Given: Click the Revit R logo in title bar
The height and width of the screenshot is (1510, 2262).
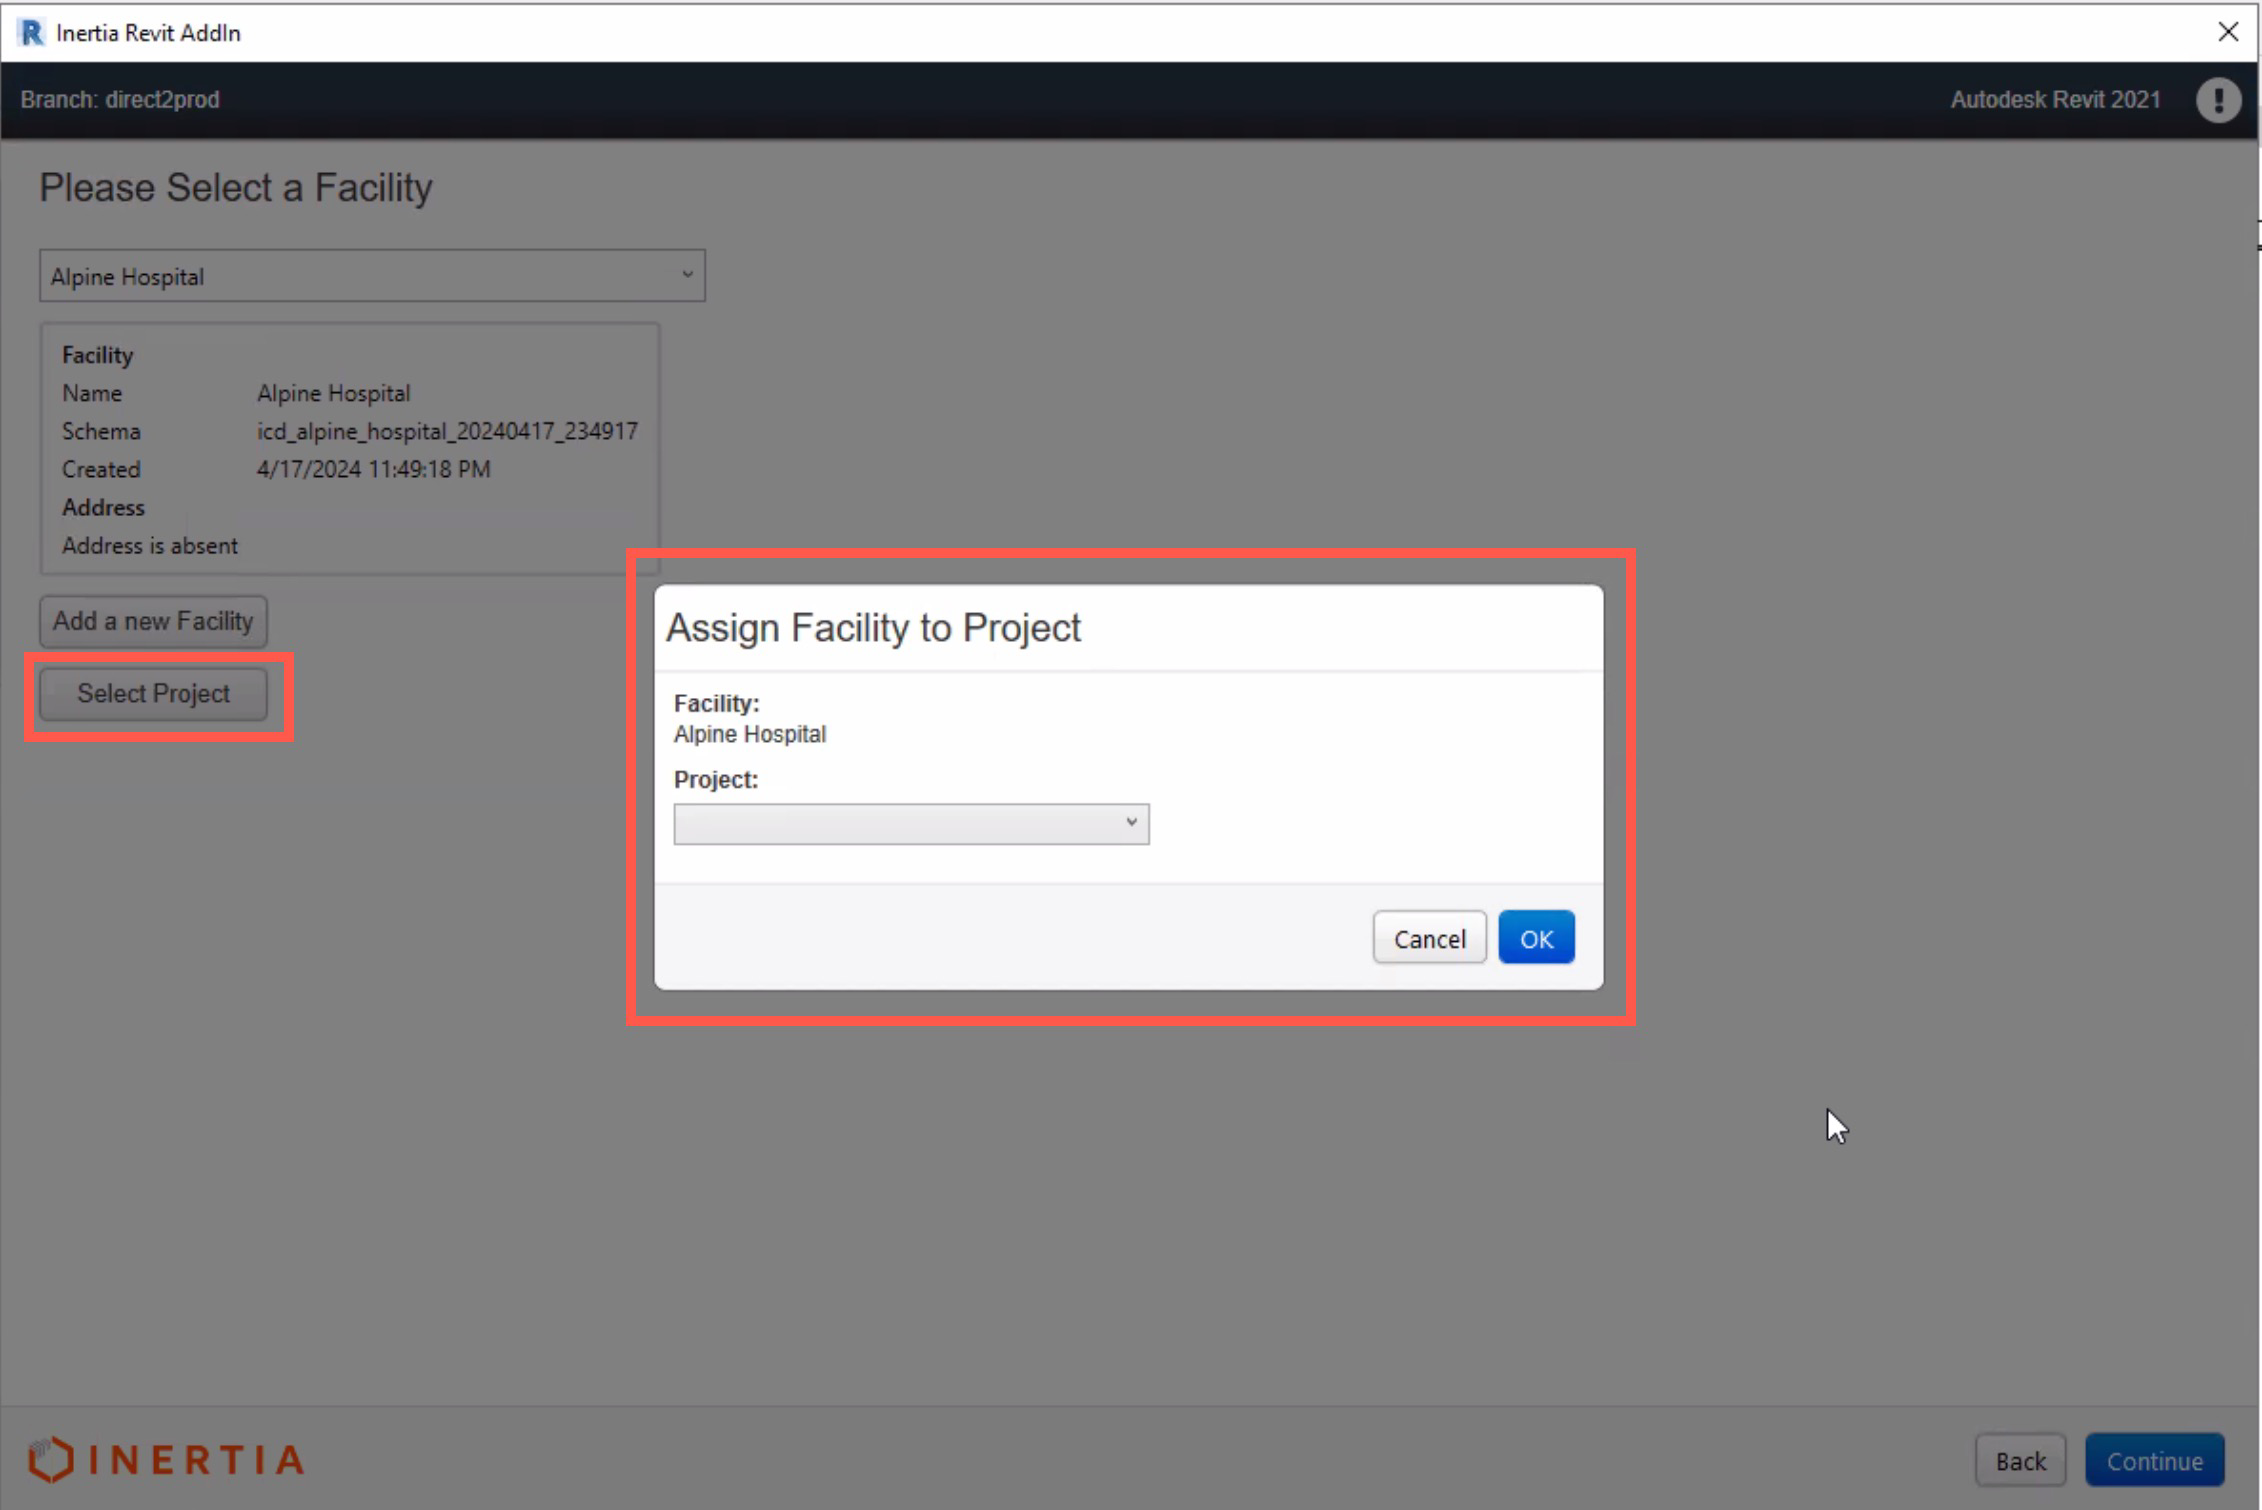Looking at the screenshot, I should (x=31, y=32).
